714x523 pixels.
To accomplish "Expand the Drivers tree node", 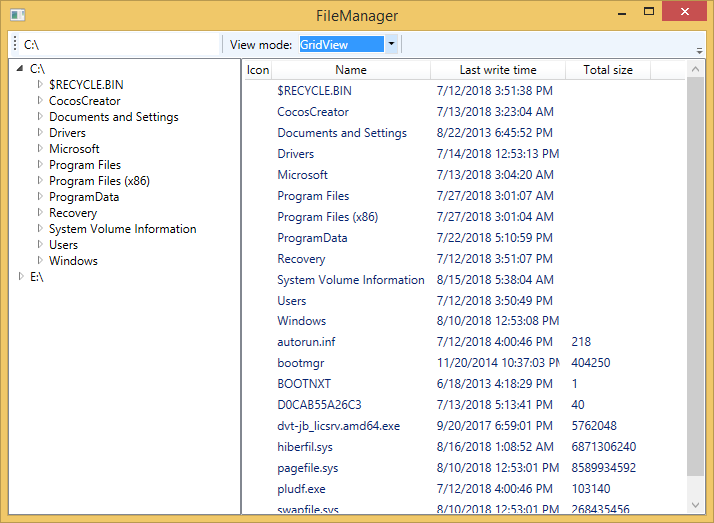I will tap(40, 132).
